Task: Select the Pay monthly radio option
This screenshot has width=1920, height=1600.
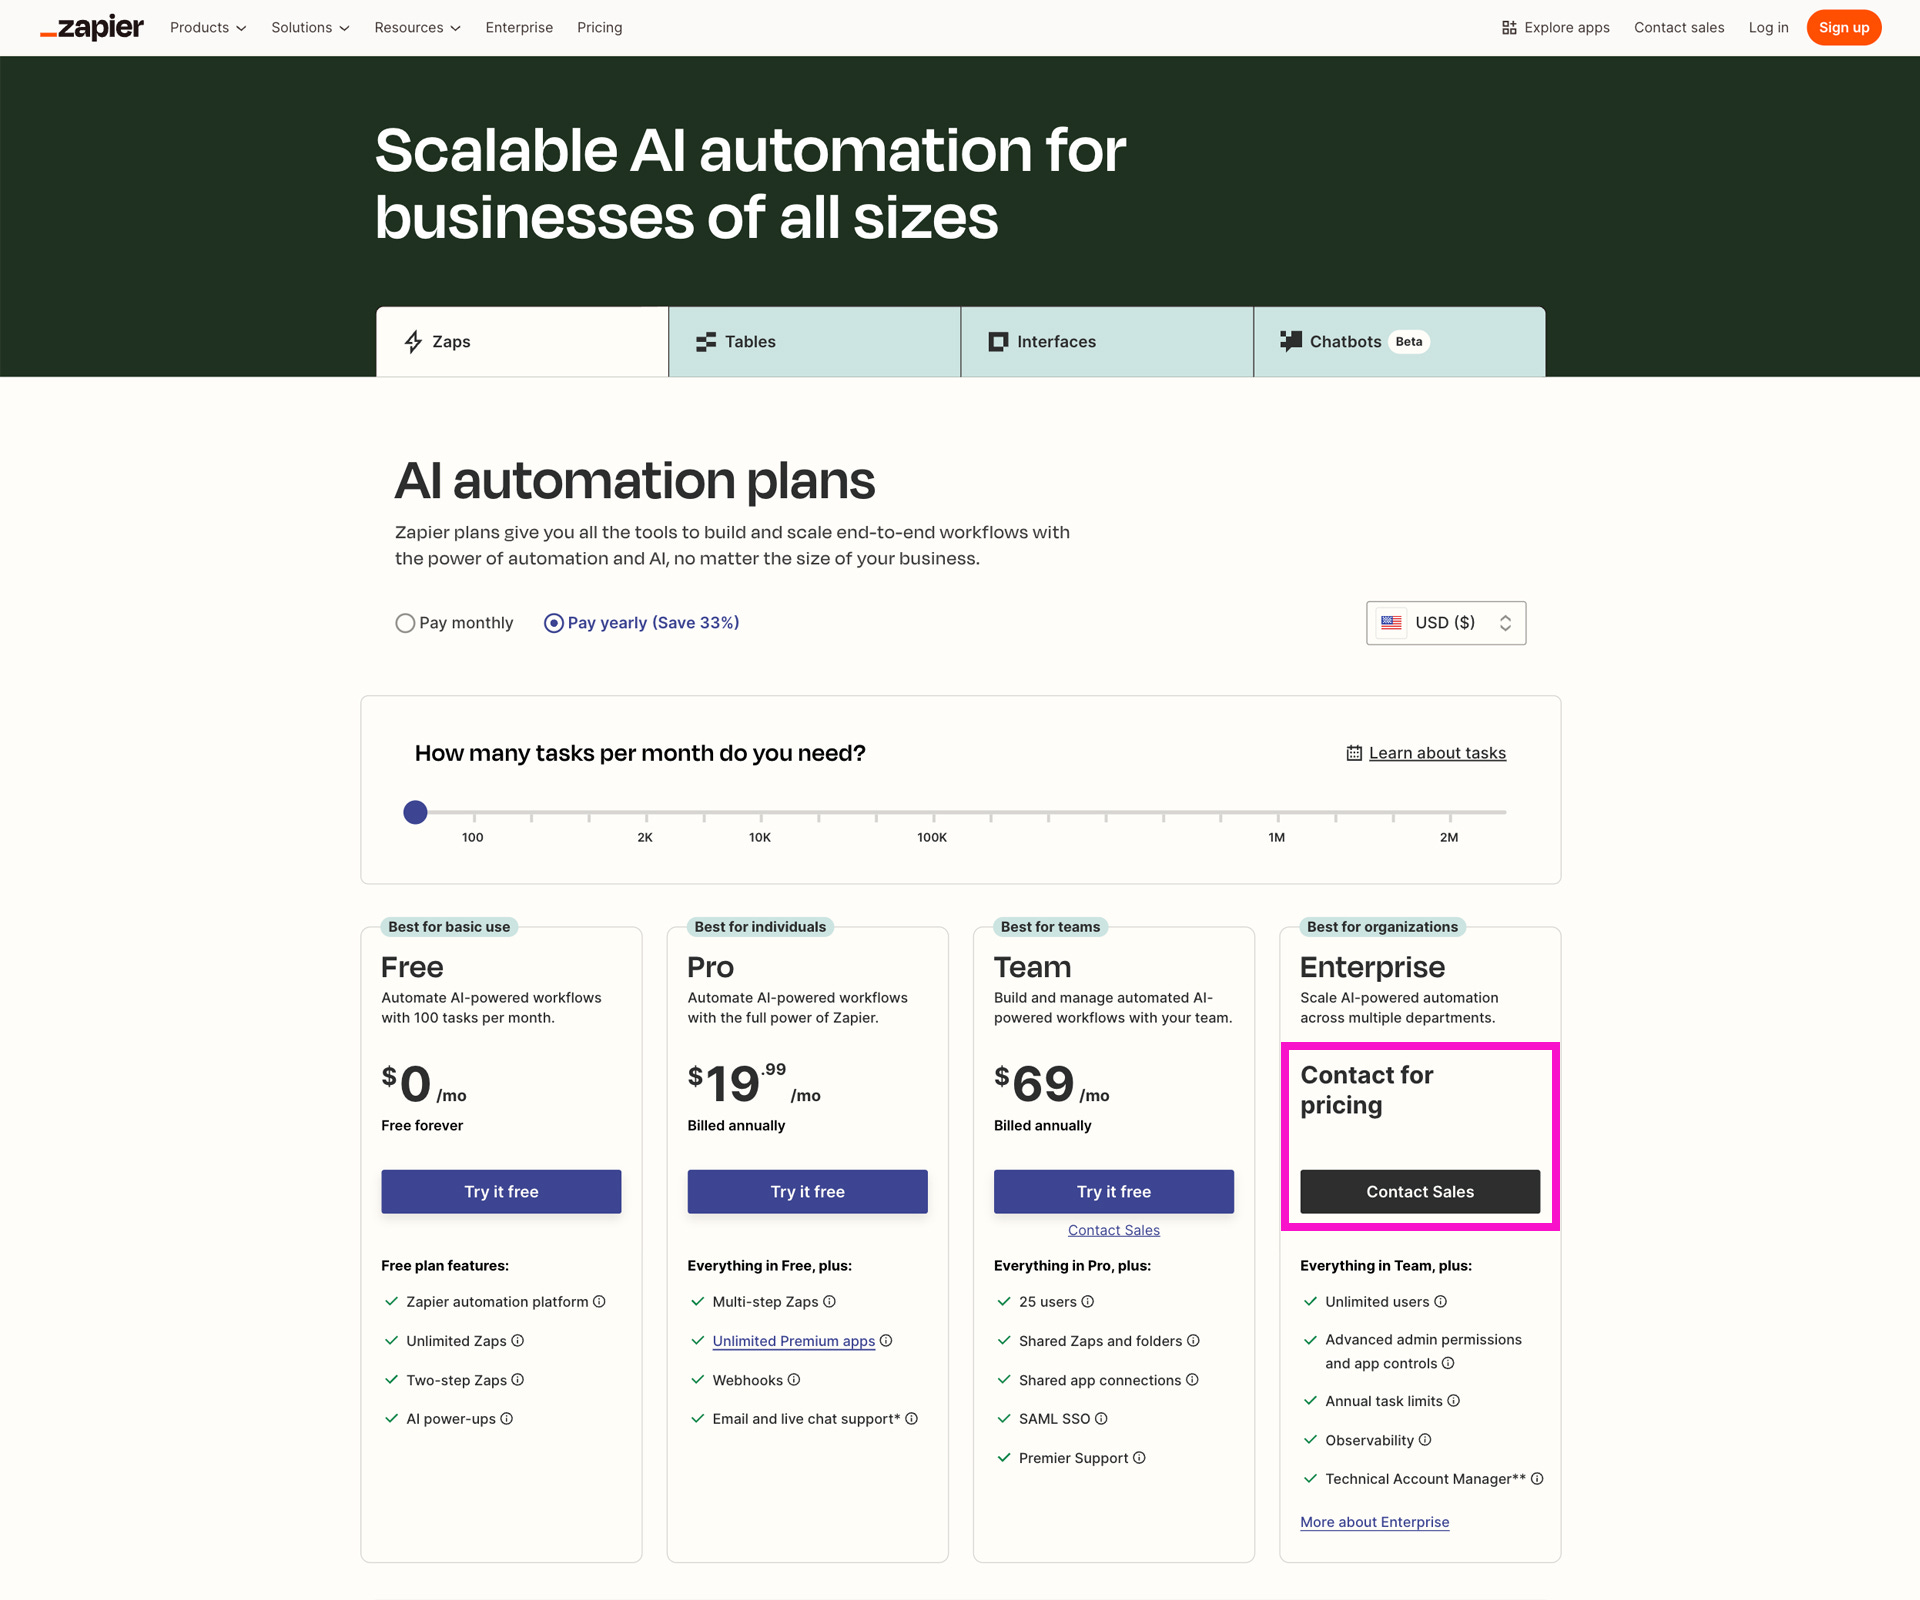Action: point(405,623)
